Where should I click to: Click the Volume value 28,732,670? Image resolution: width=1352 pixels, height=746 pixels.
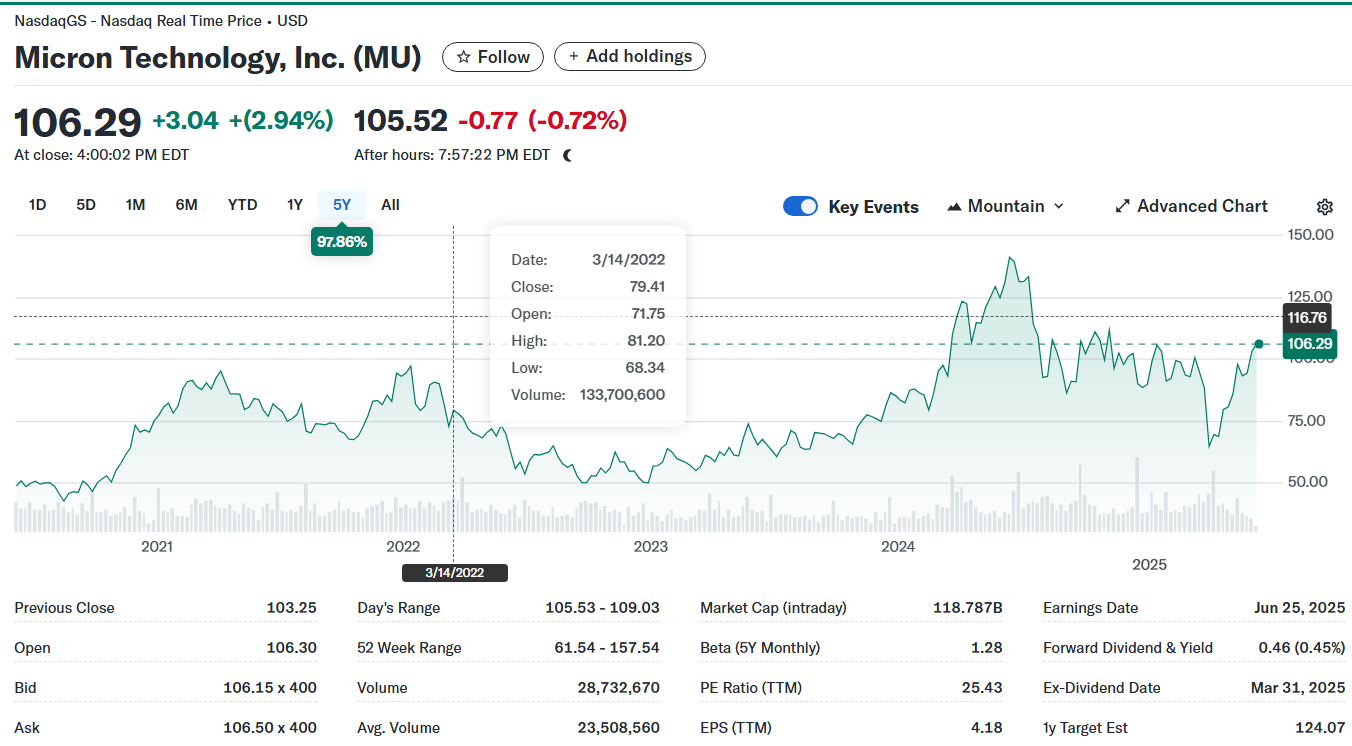(x=618, y=688)
